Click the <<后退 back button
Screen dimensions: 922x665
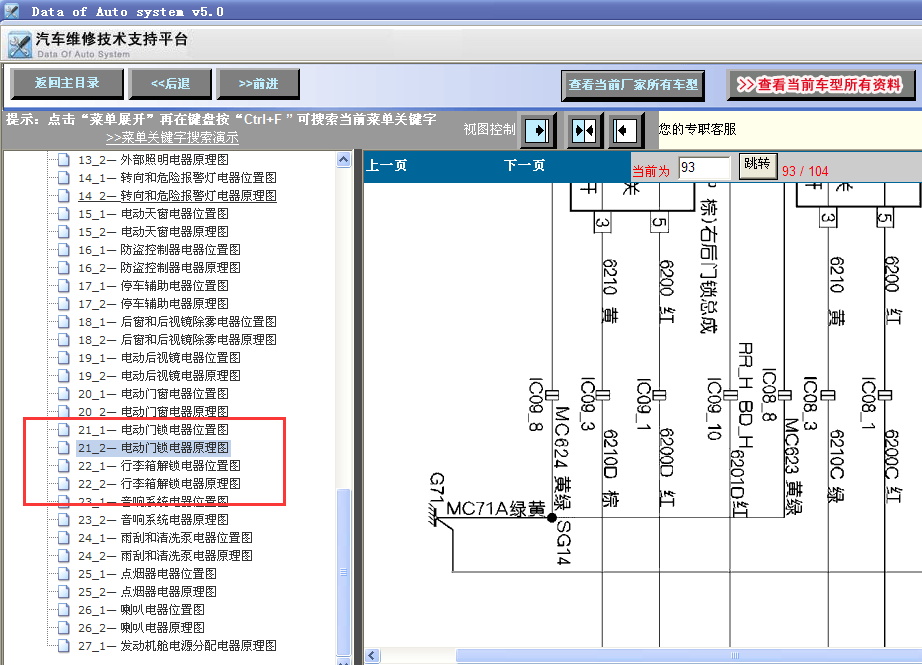[170, 83]
